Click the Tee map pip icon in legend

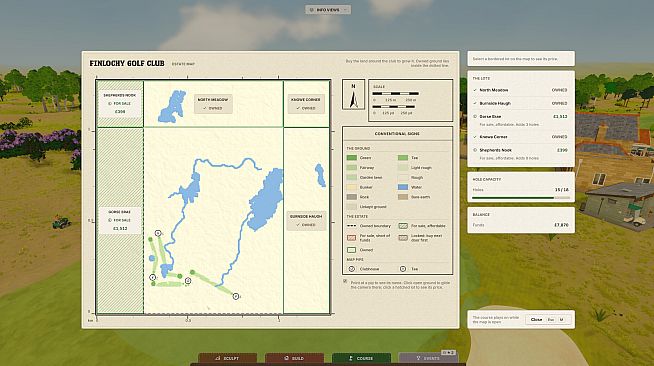(402, 269)
